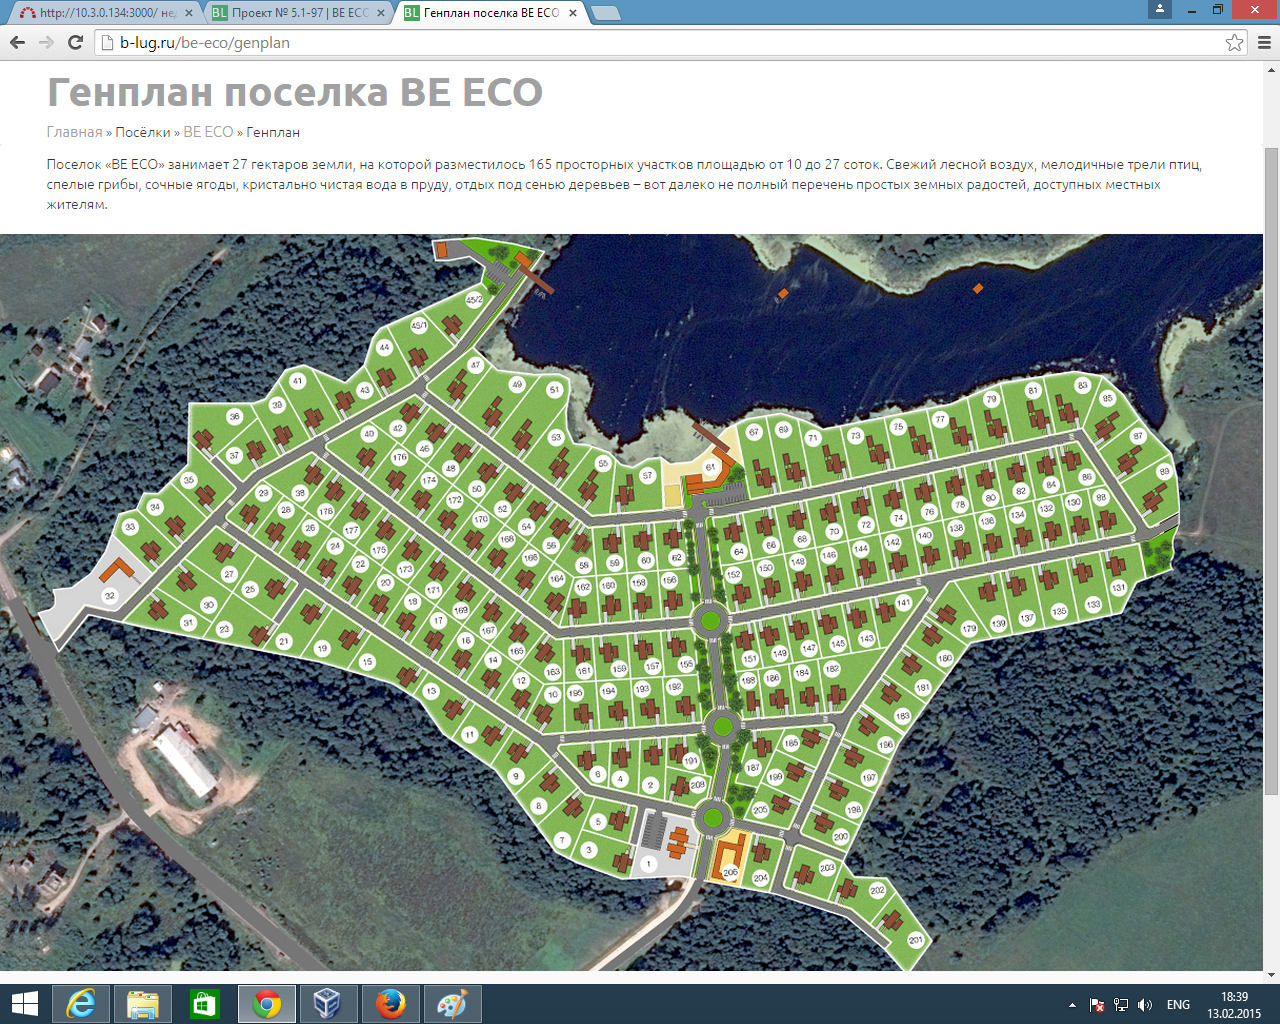
Task: Bookmark page with the star icon
Action: pos(1234,43)
